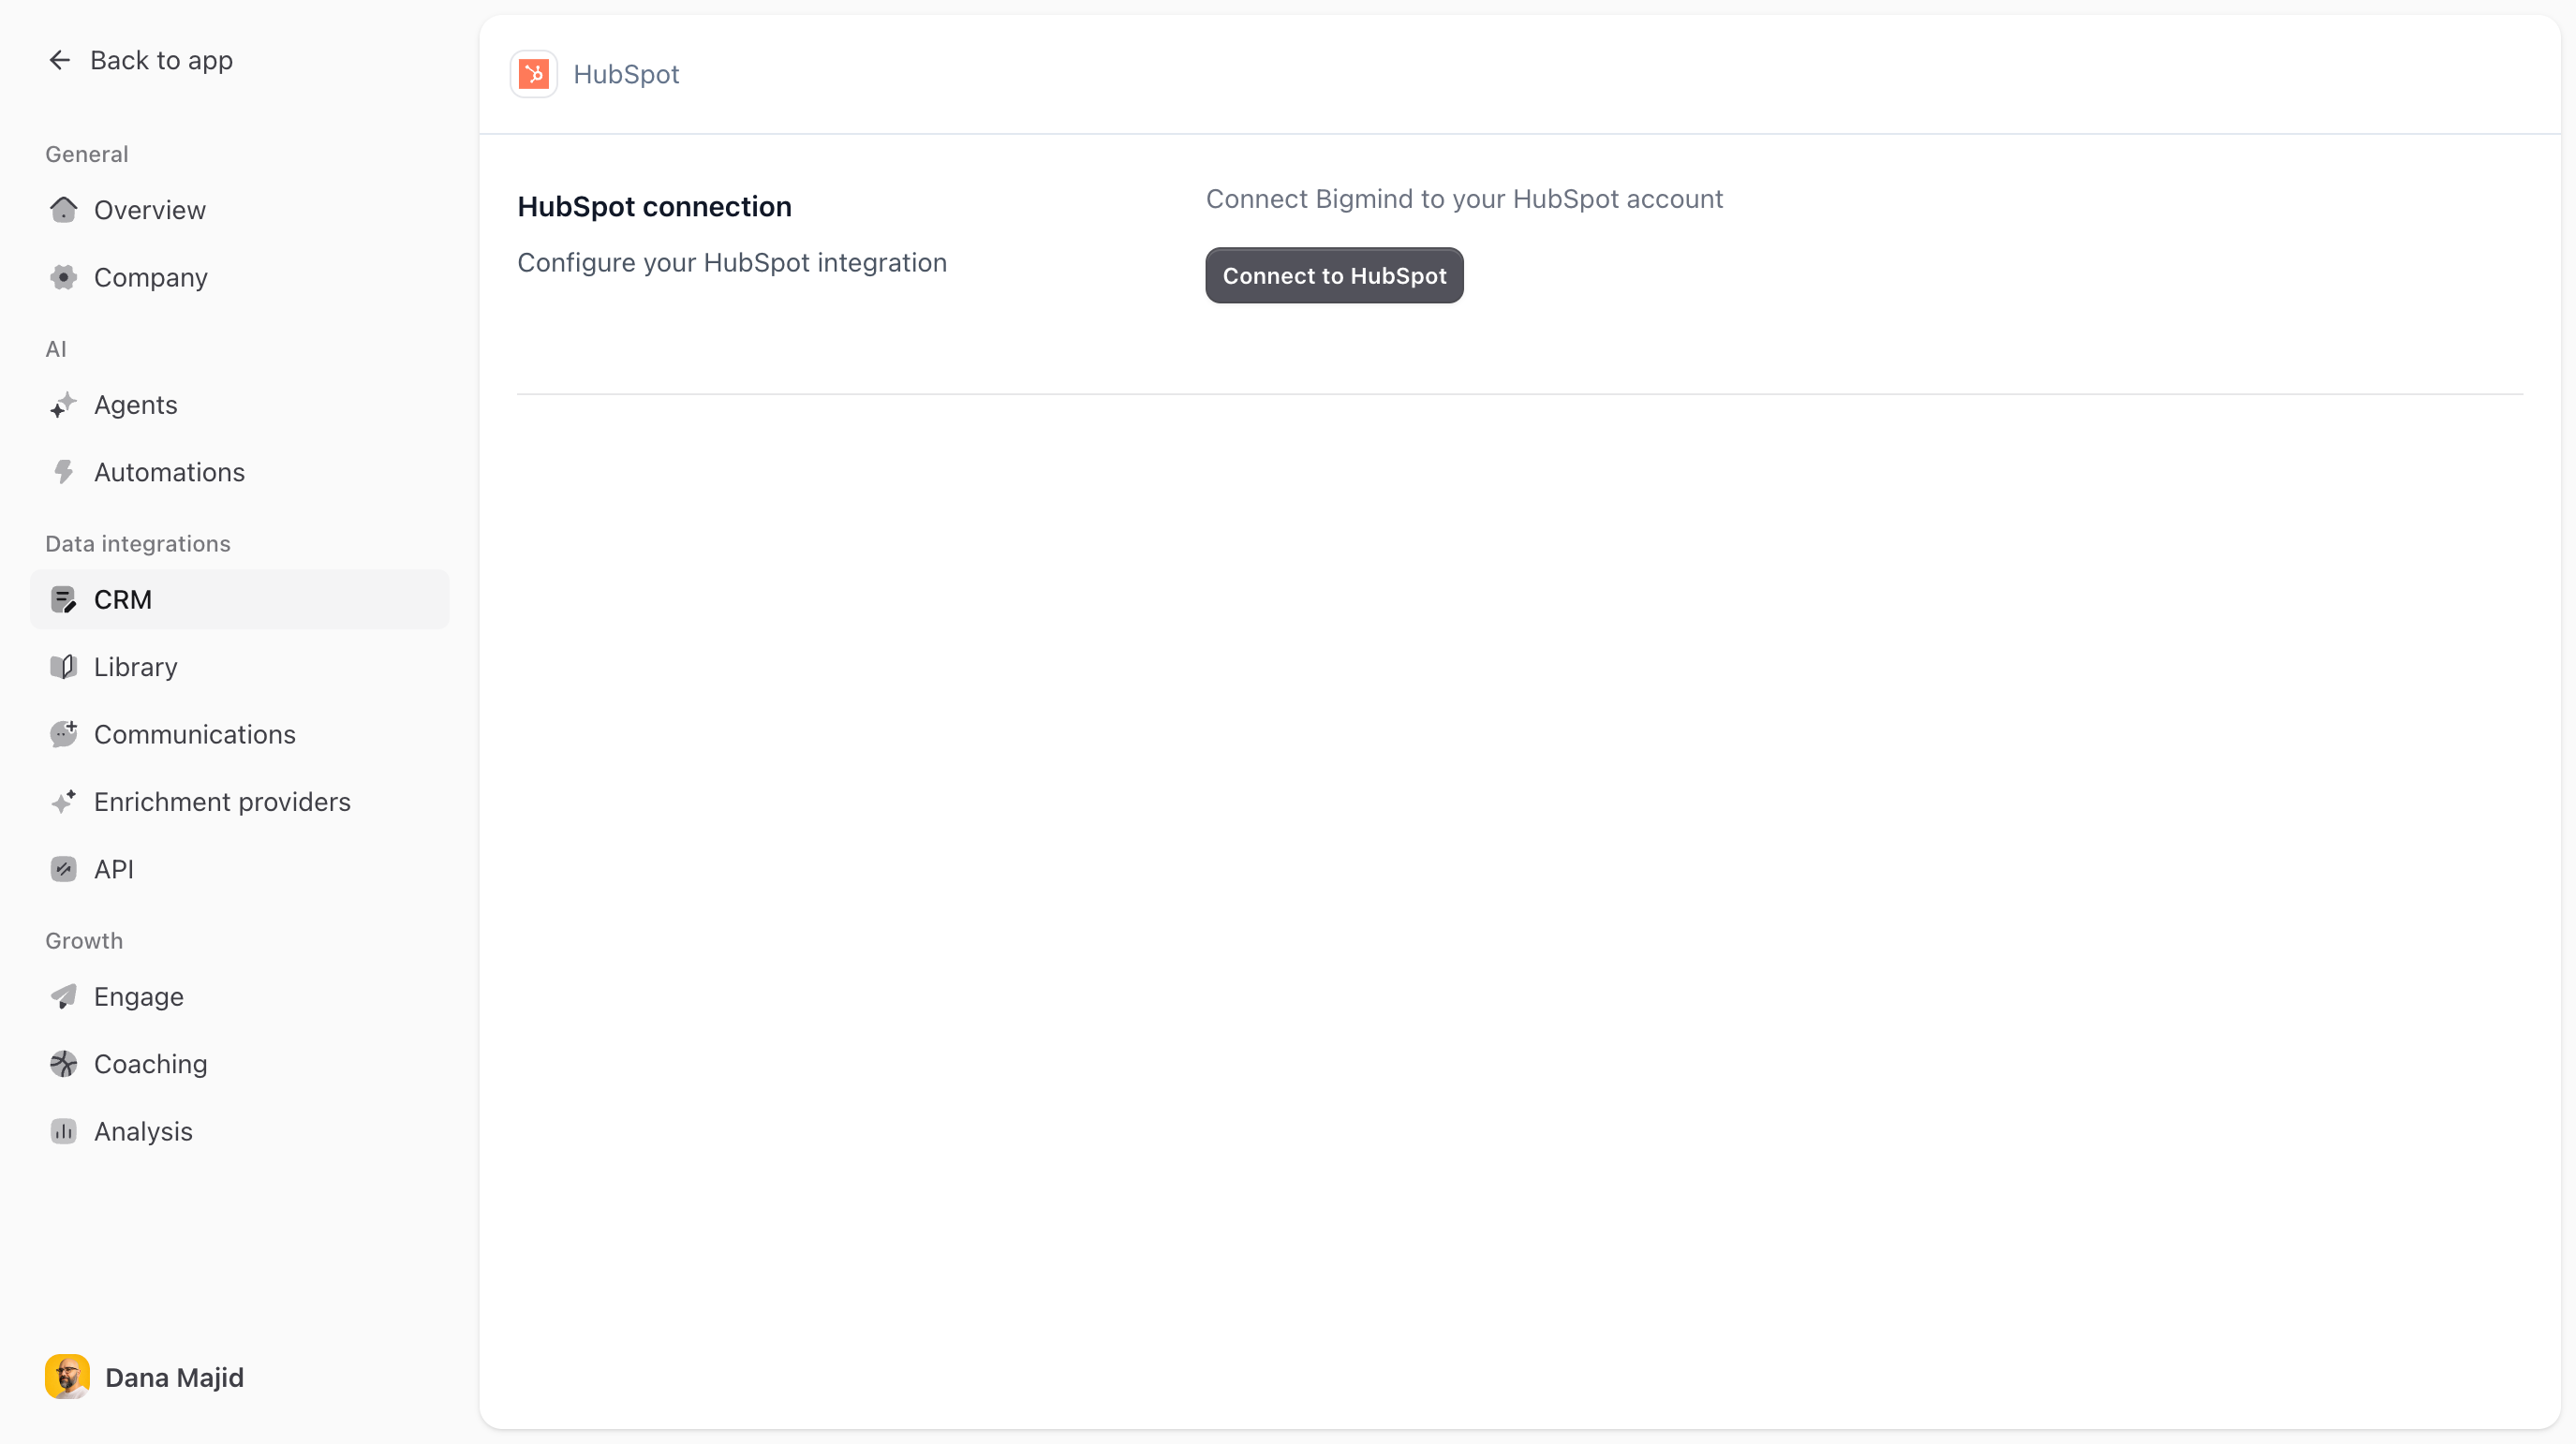Click the Agents sparkle icon
2576x1444 pixels.
63,404
